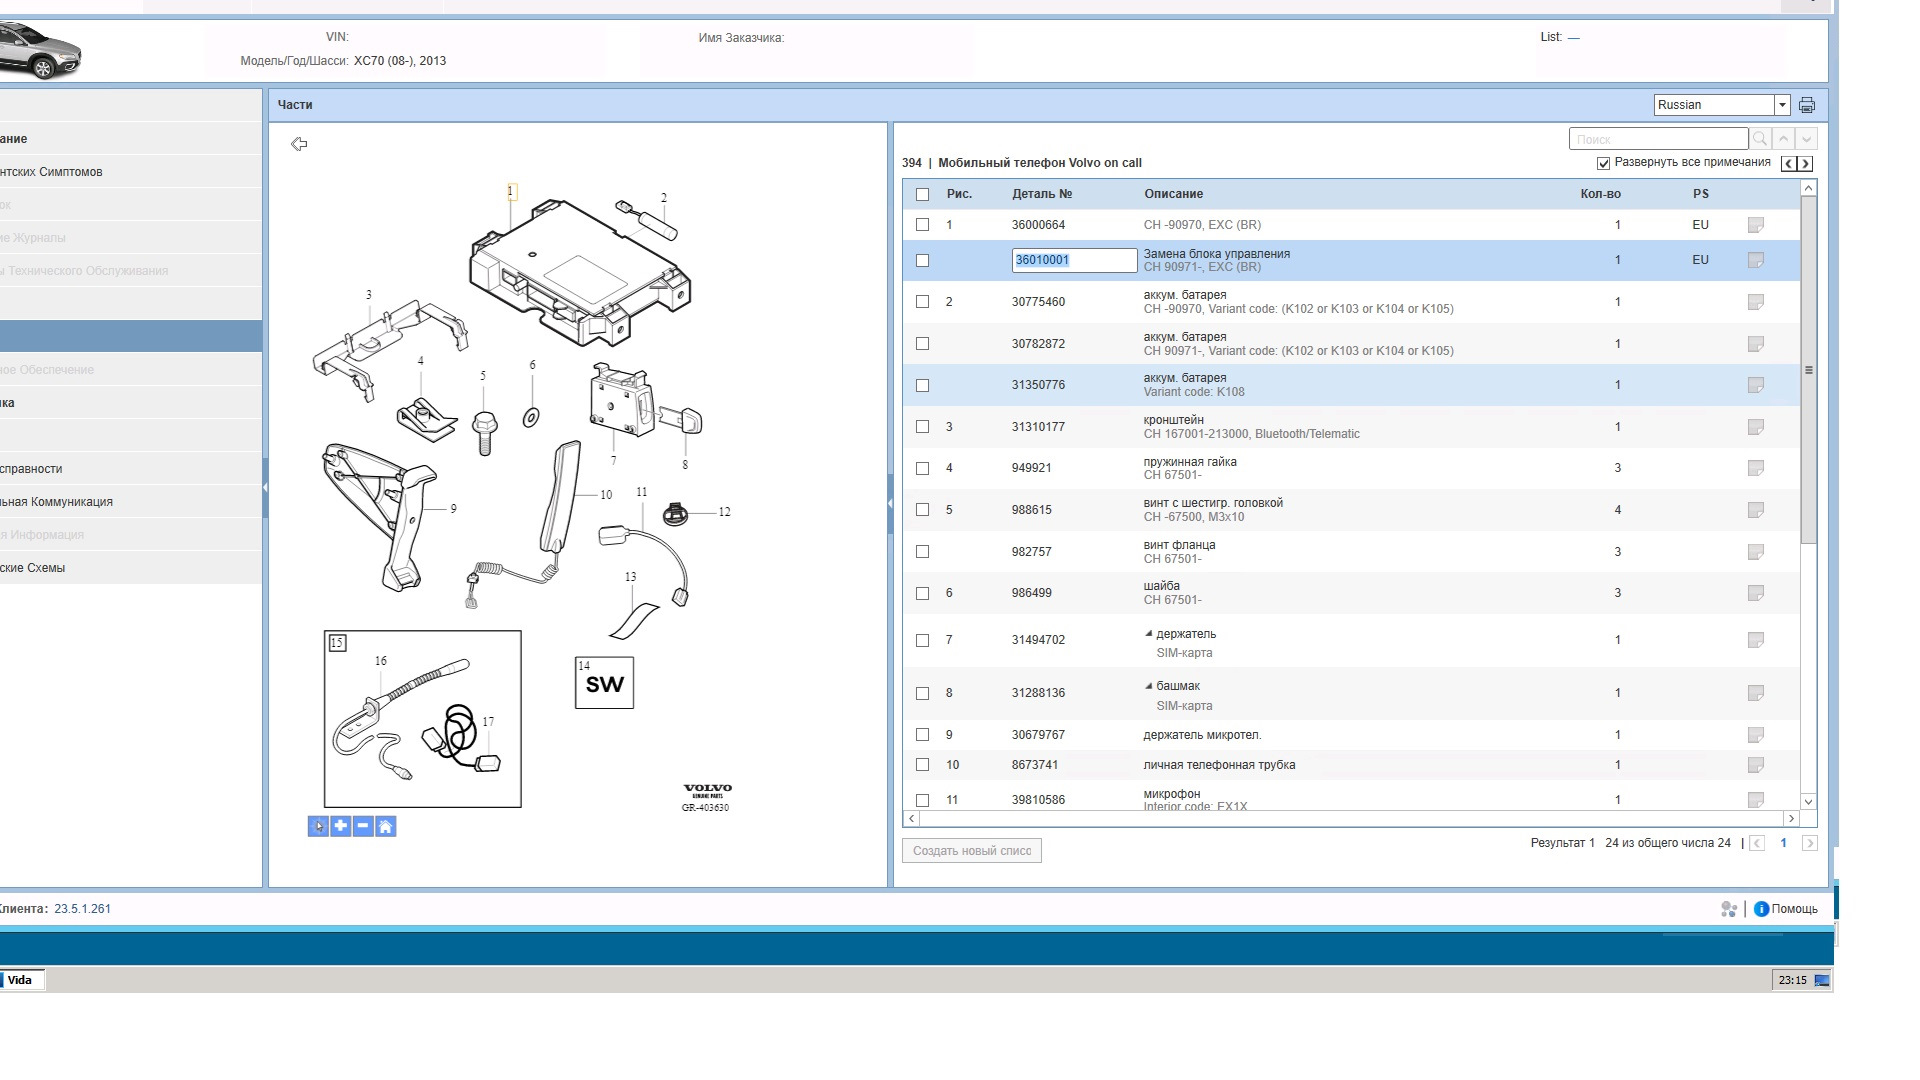
Task: Select the pointer tool below the diagram
Action: pos(318,826)
